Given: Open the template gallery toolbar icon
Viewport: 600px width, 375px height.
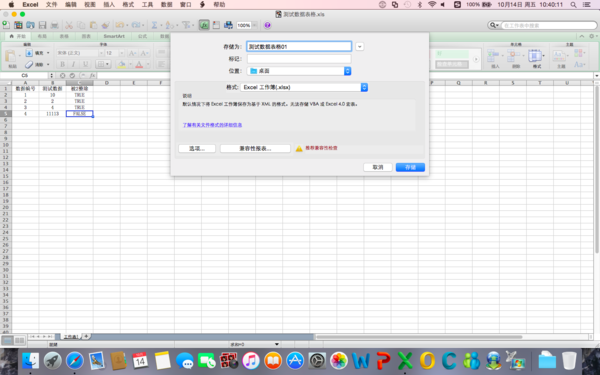Looking at the screenshot, I should 18,25.
